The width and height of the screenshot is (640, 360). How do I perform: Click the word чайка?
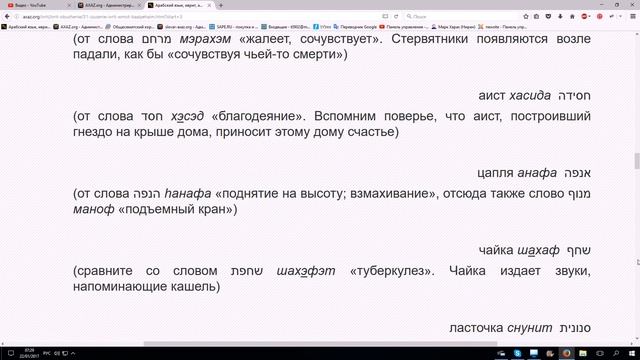point(496,251)
